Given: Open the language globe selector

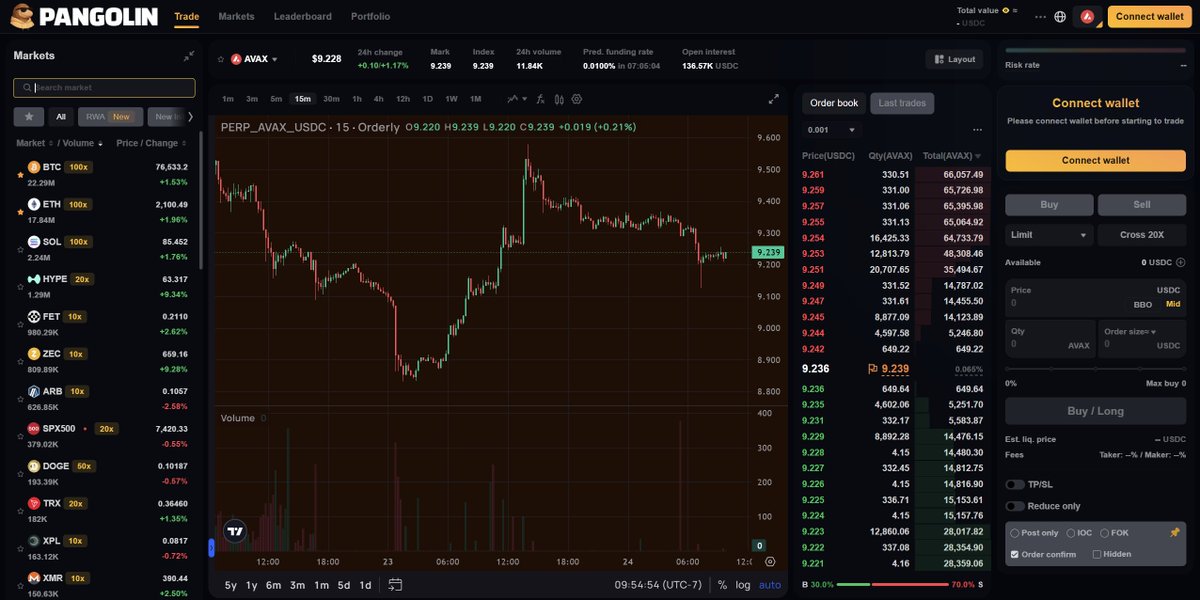Looking at the screenshot, I should coord(1060,16).
